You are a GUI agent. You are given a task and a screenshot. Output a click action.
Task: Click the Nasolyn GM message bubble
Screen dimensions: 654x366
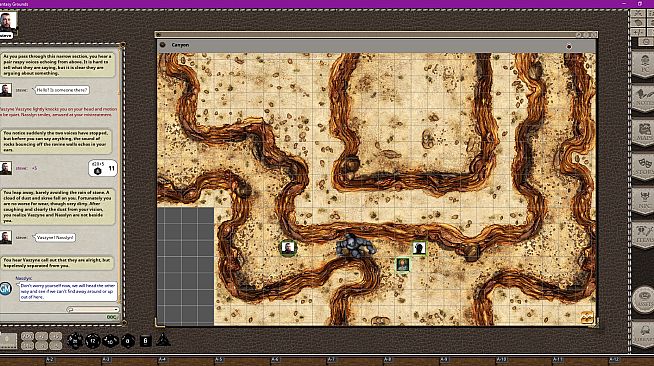(68, 291)
